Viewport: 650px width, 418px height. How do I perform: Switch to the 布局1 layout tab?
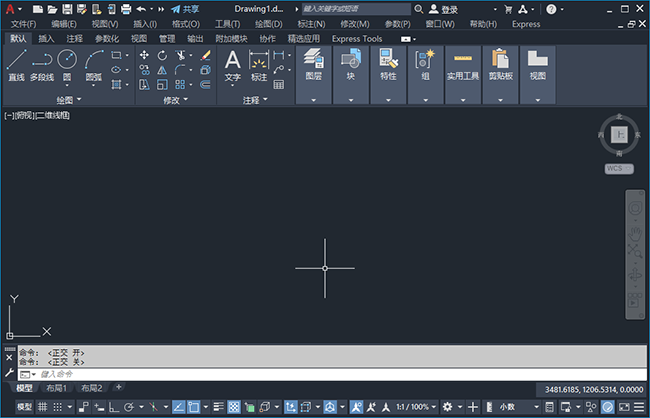click(57, 387)
